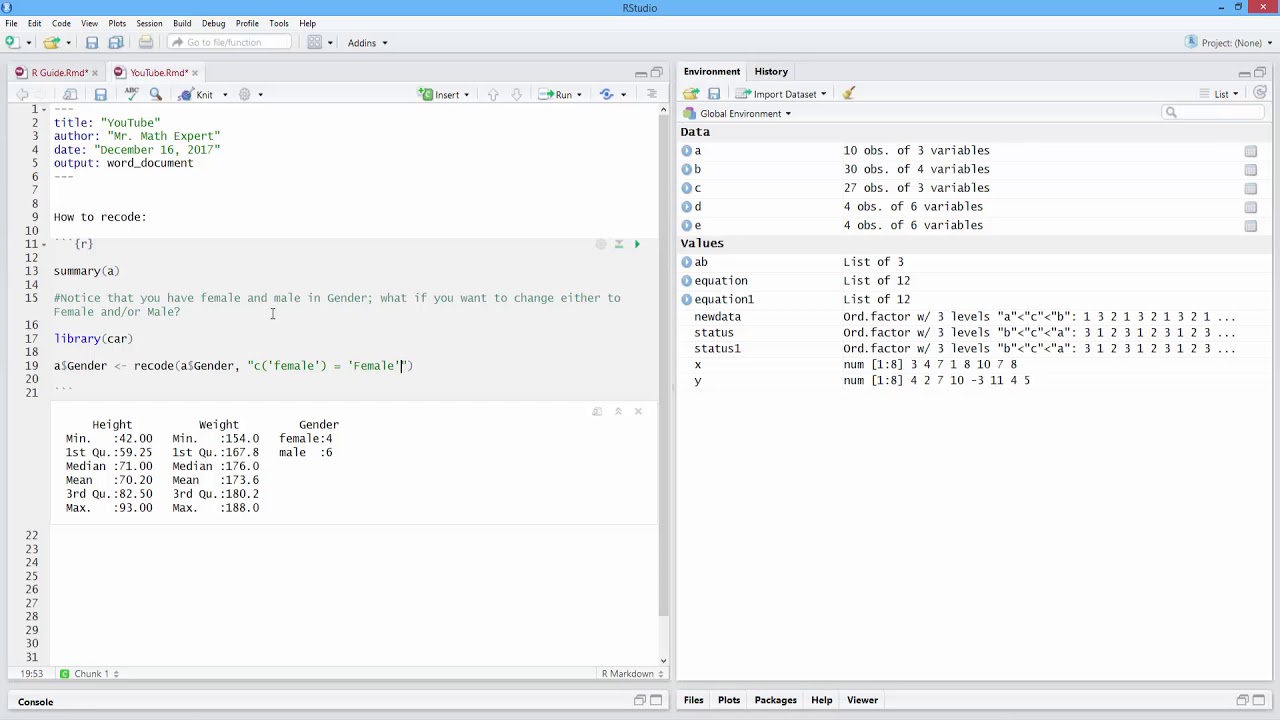Show chunk output in new window icon

point(597,411)
